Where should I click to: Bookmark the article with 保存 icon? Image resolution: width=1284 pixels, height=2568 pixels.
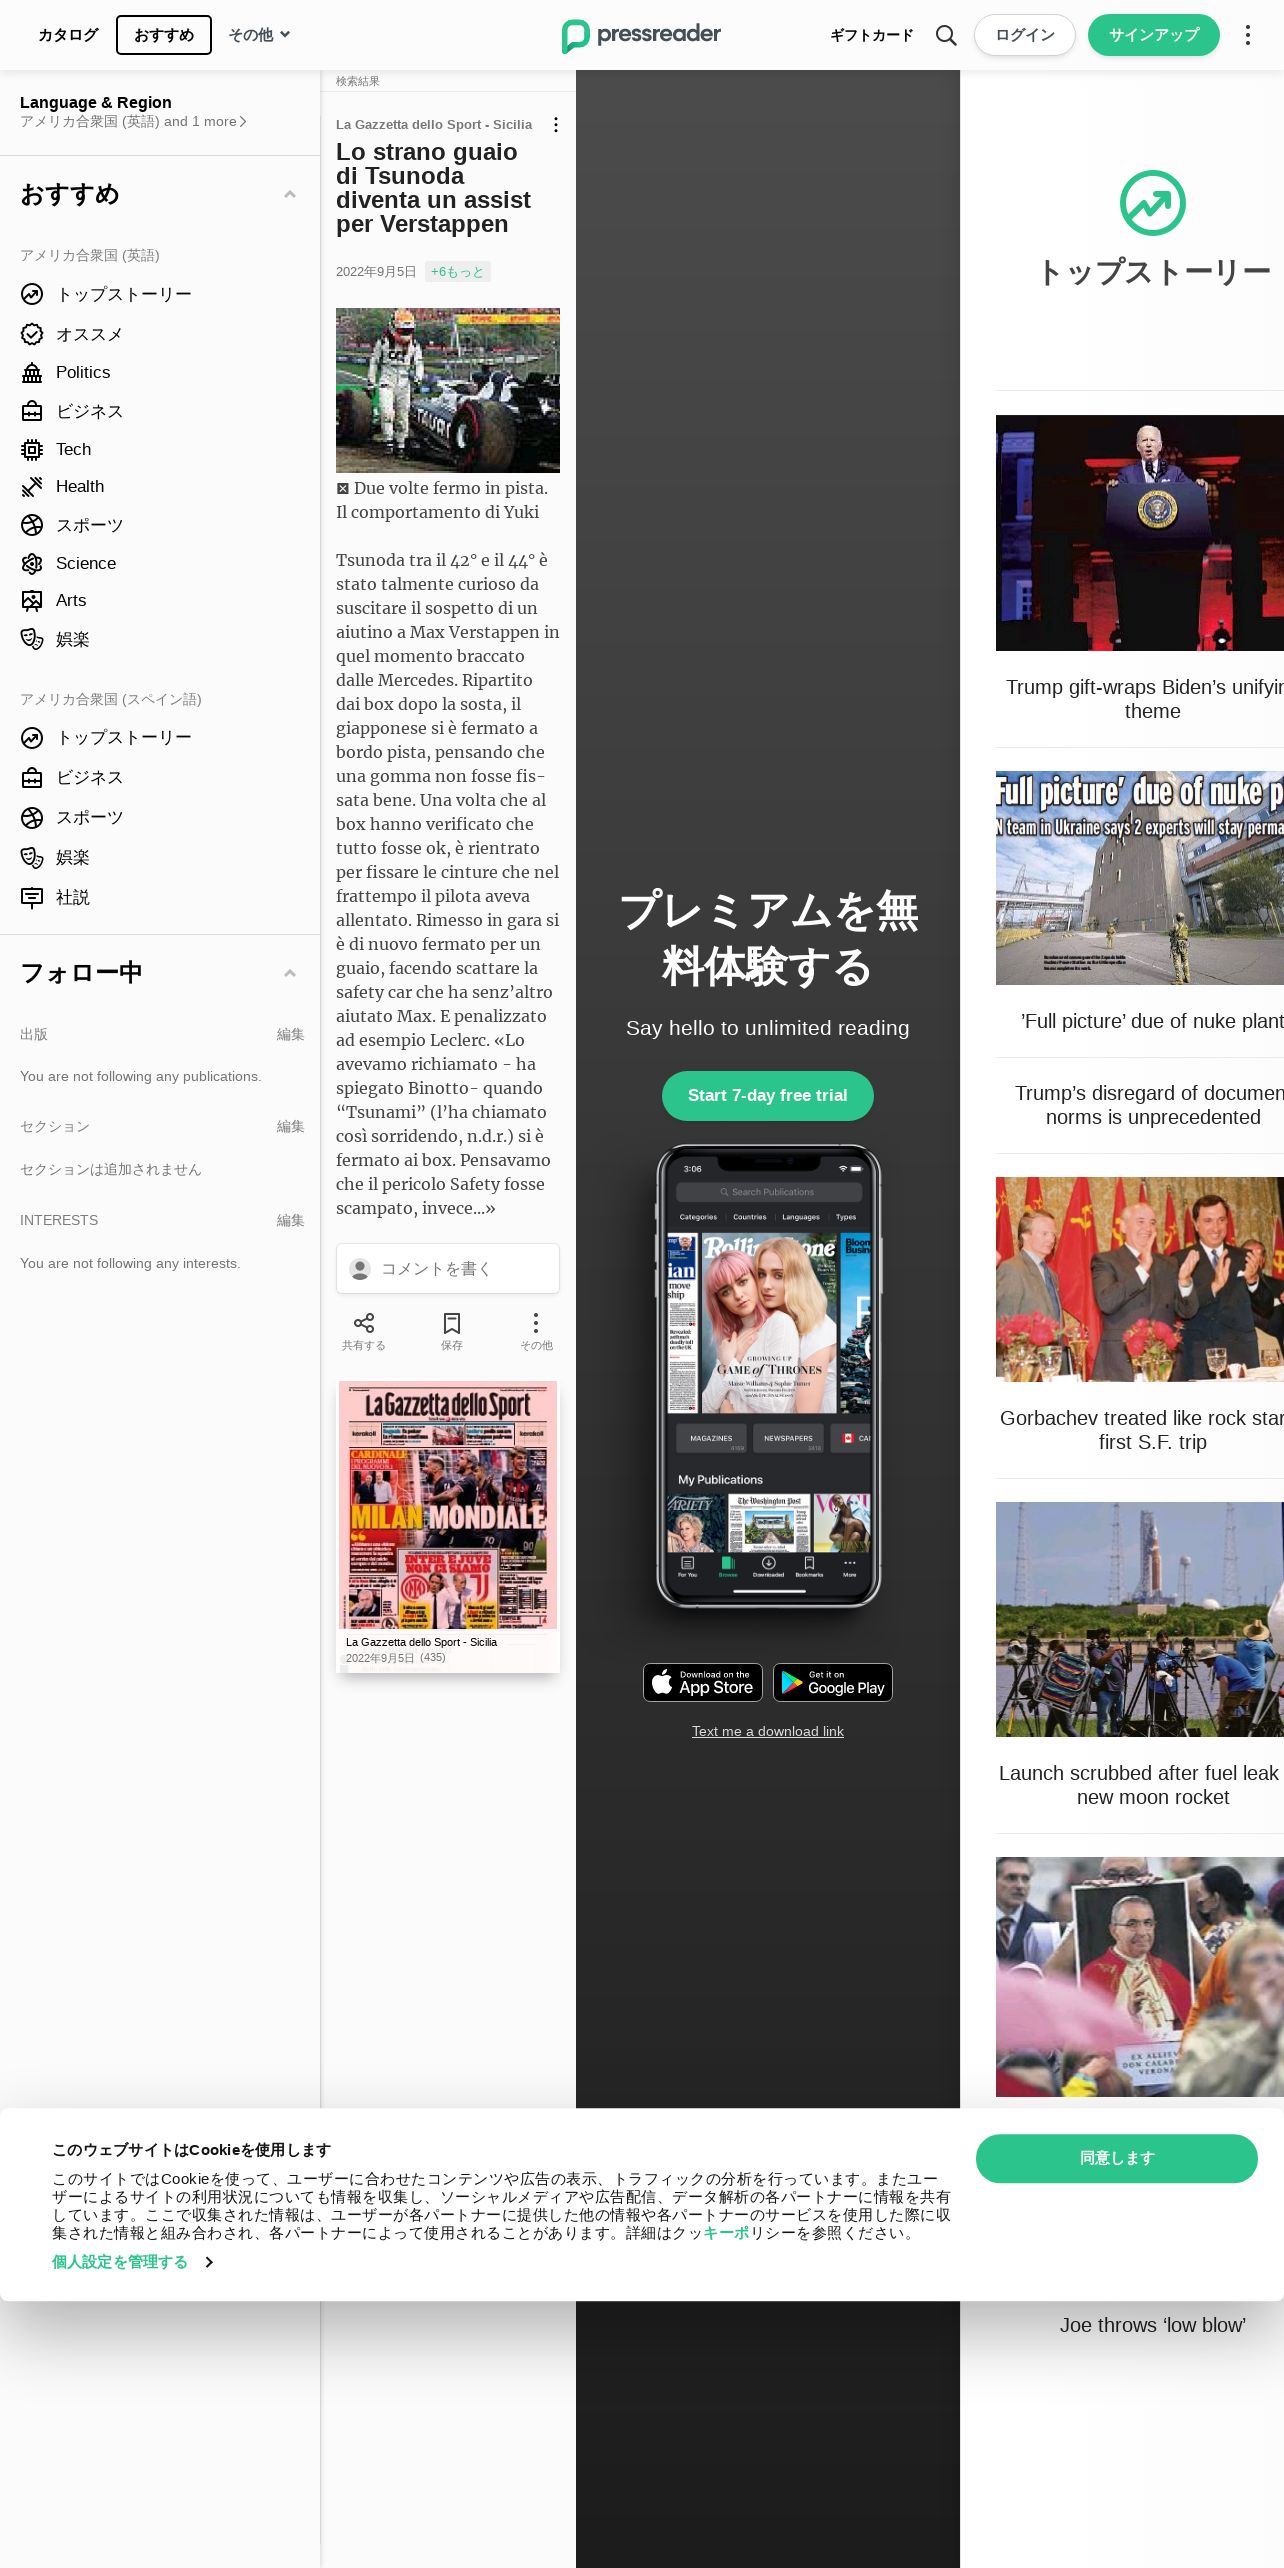coord(452,1323)
